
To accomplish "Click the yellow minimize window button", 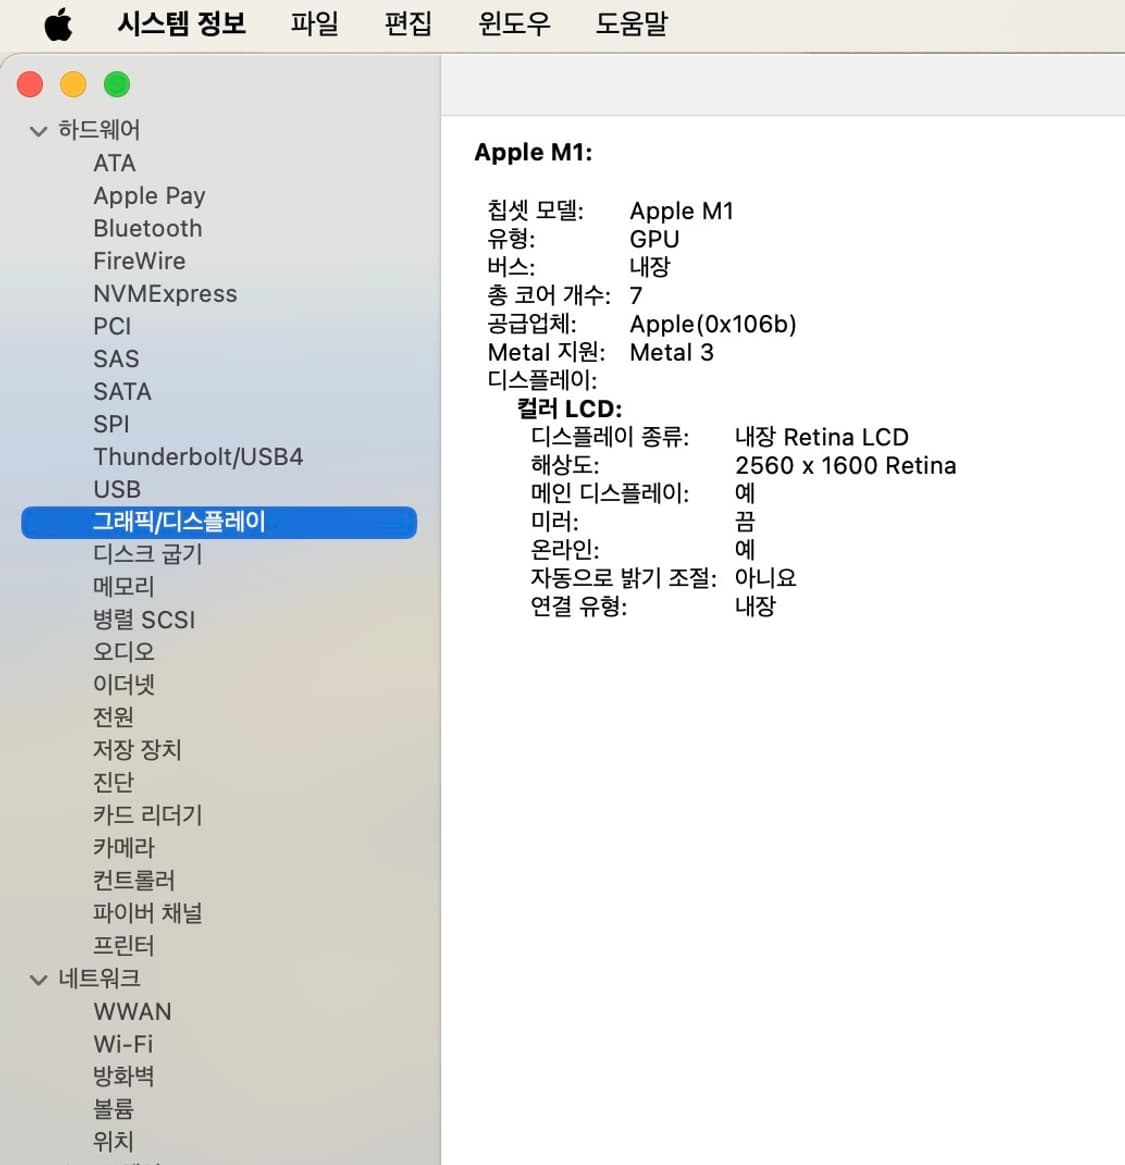I will 73,85.
